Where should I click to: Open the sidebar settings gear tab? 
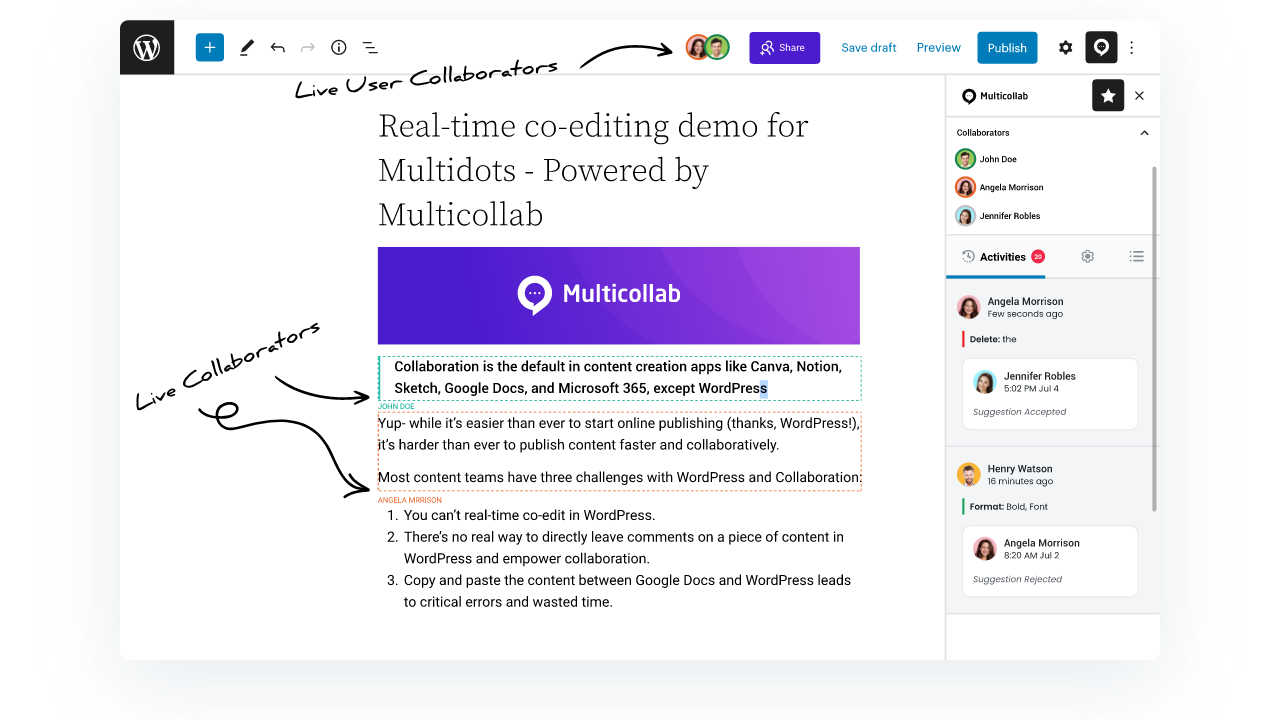(x=1087, y=257)
